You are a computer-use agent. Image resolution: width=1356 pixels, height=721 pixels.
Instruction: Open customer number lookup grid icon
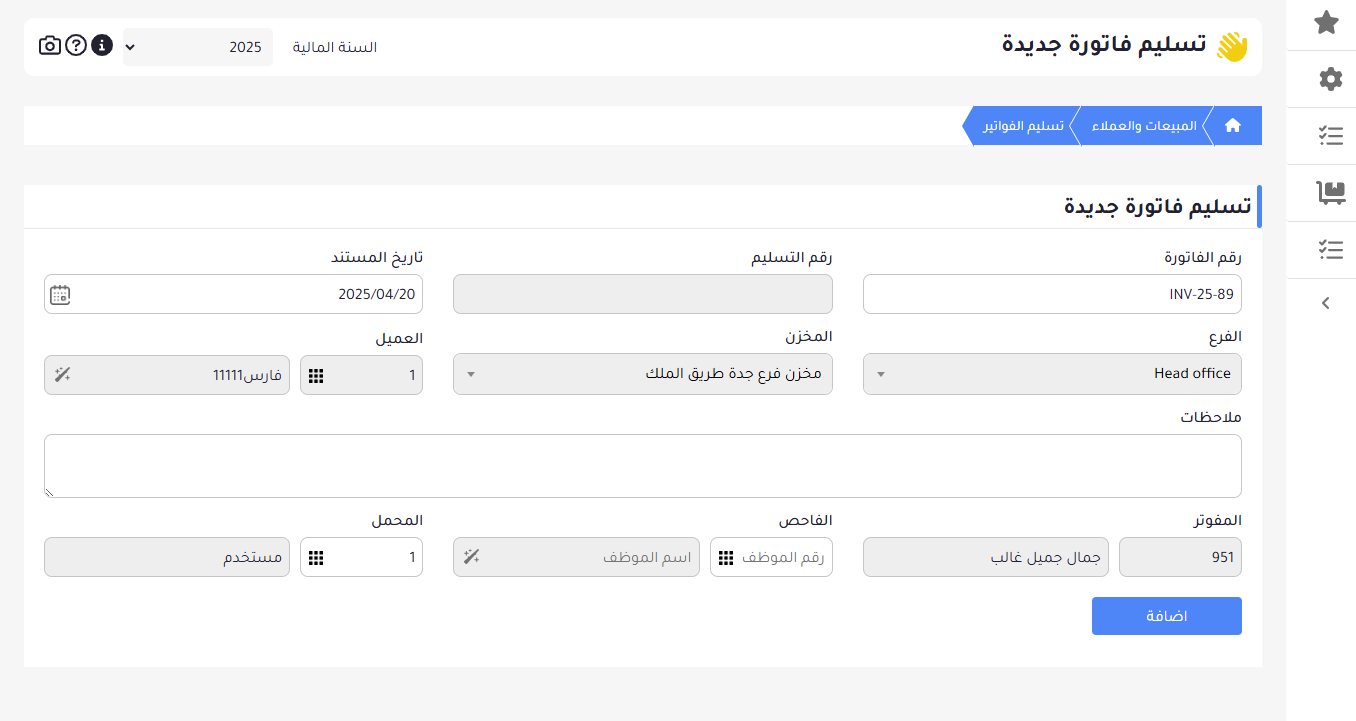(x=316, y=376)
